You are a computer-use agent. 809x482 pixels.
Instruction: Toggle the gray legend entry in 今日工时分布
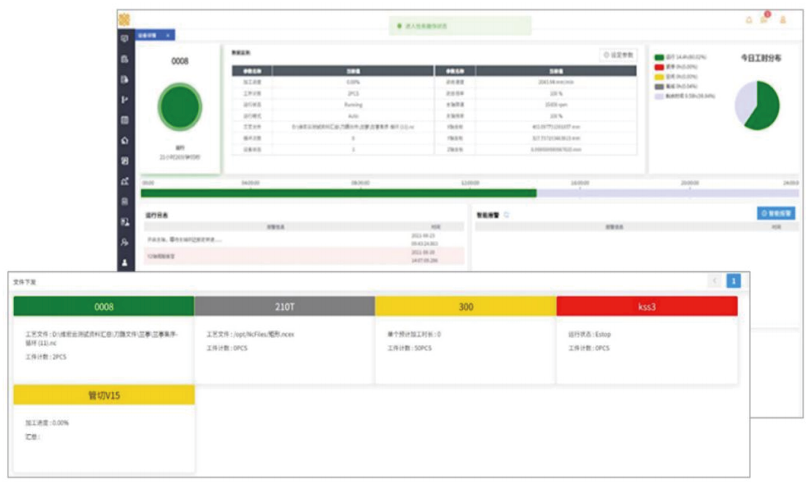676,86
